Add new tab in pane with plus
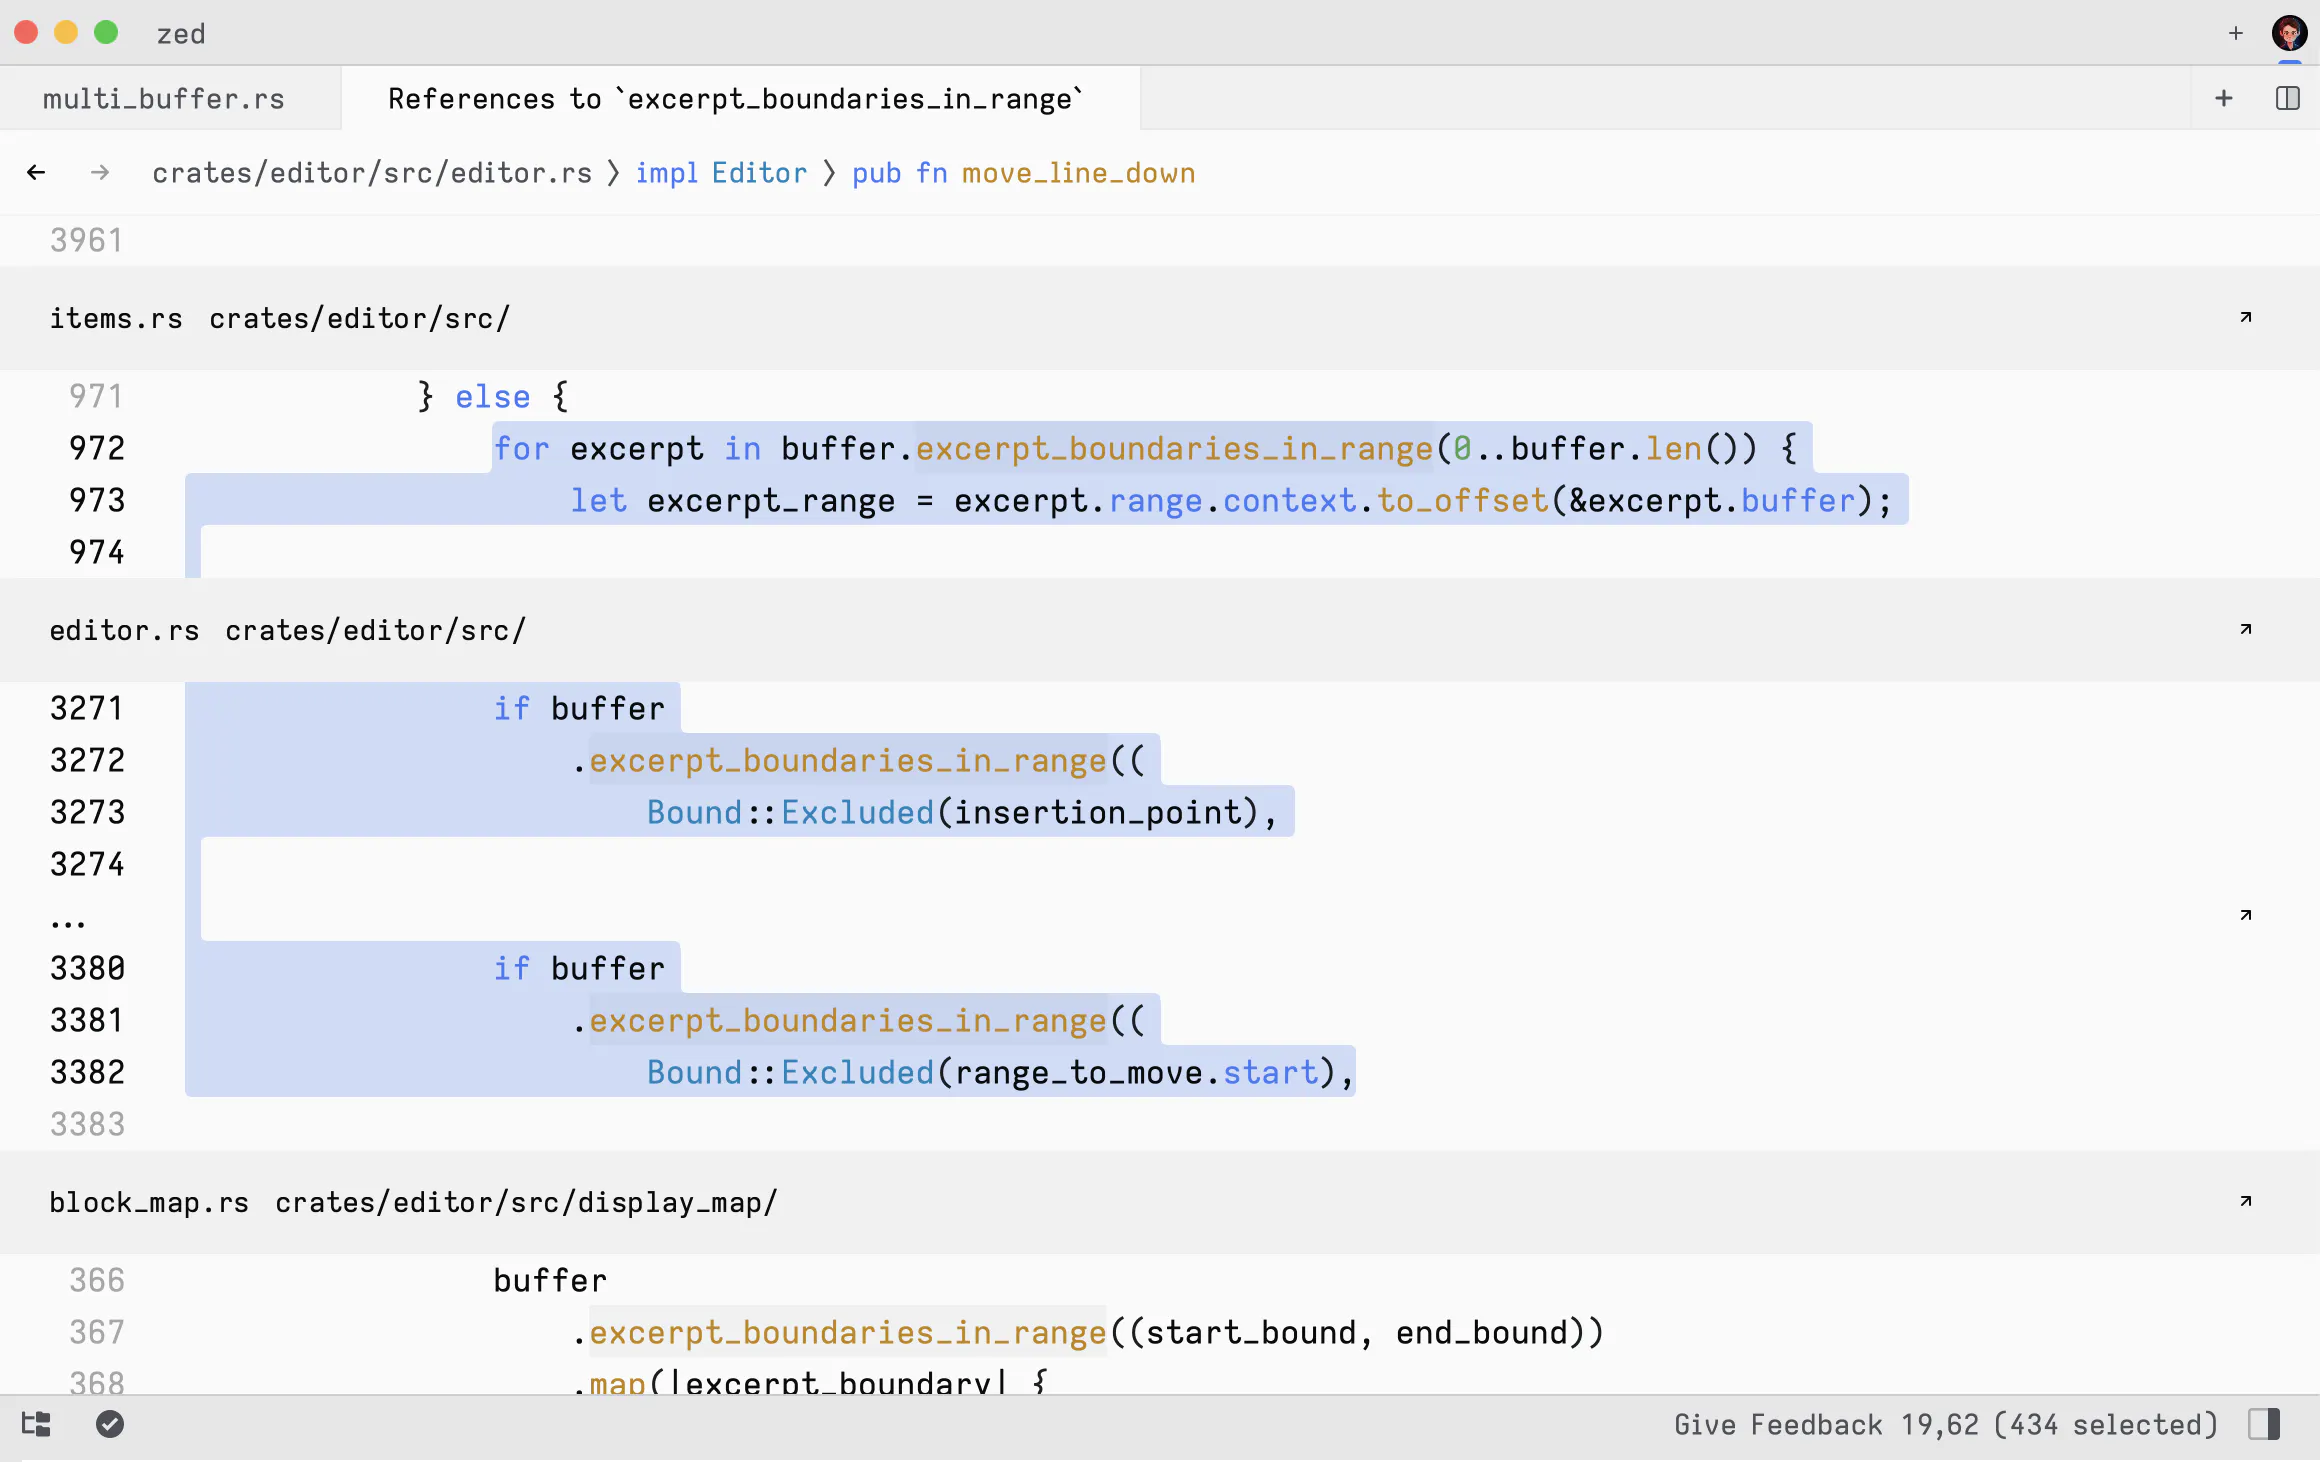The height and width of the screenshot is (1462, 2320). tap(2223, 98)
